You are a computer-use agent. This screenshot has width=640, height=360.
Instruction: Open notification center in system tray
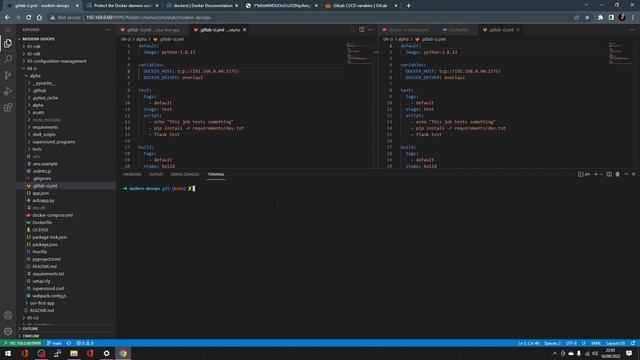[629, 353]
